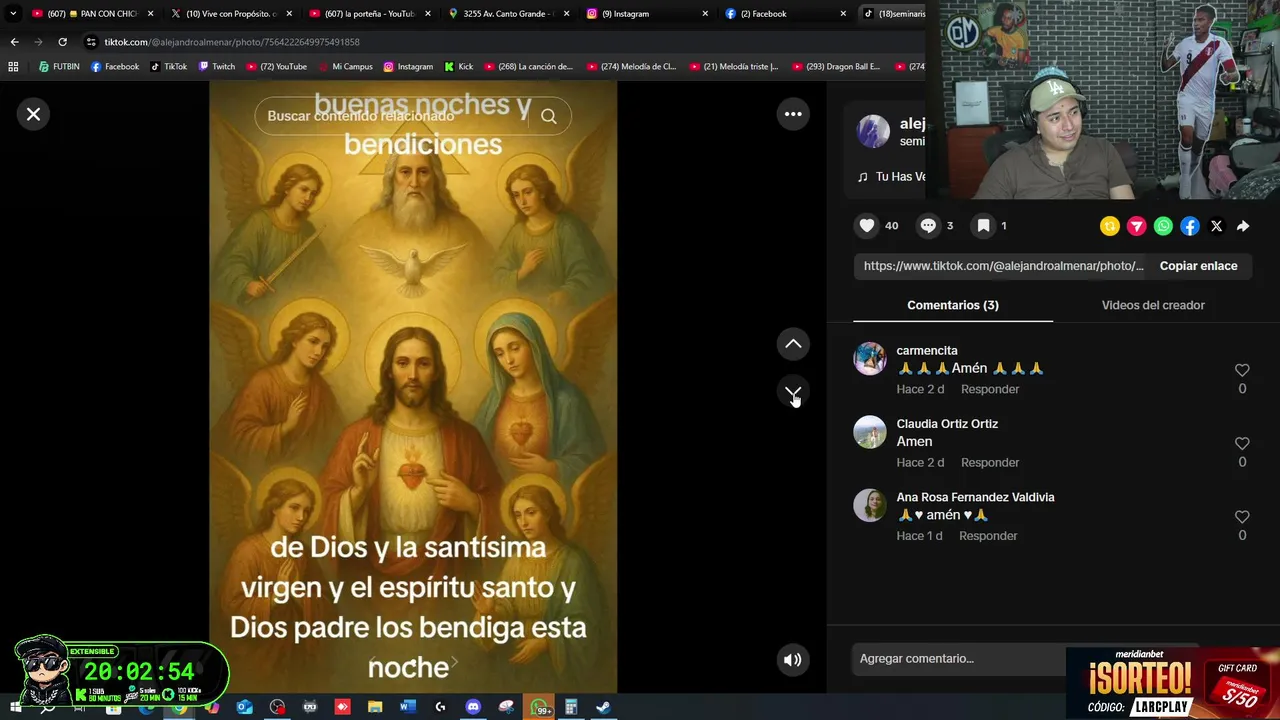Open Ana Rosa Fernandez Valdivia's avatar
Screen dimensions: 1280x720
870,505
